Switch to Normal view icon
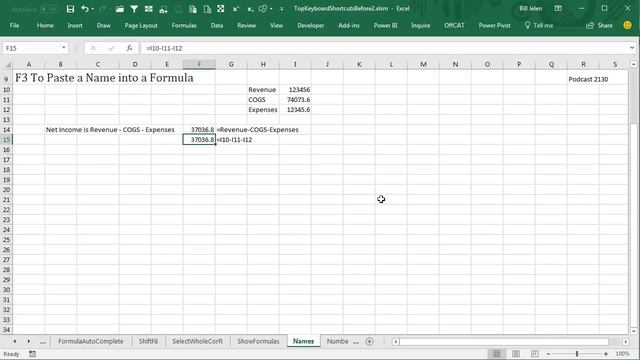Screen dimensions: 640x360 click(496, 354)
